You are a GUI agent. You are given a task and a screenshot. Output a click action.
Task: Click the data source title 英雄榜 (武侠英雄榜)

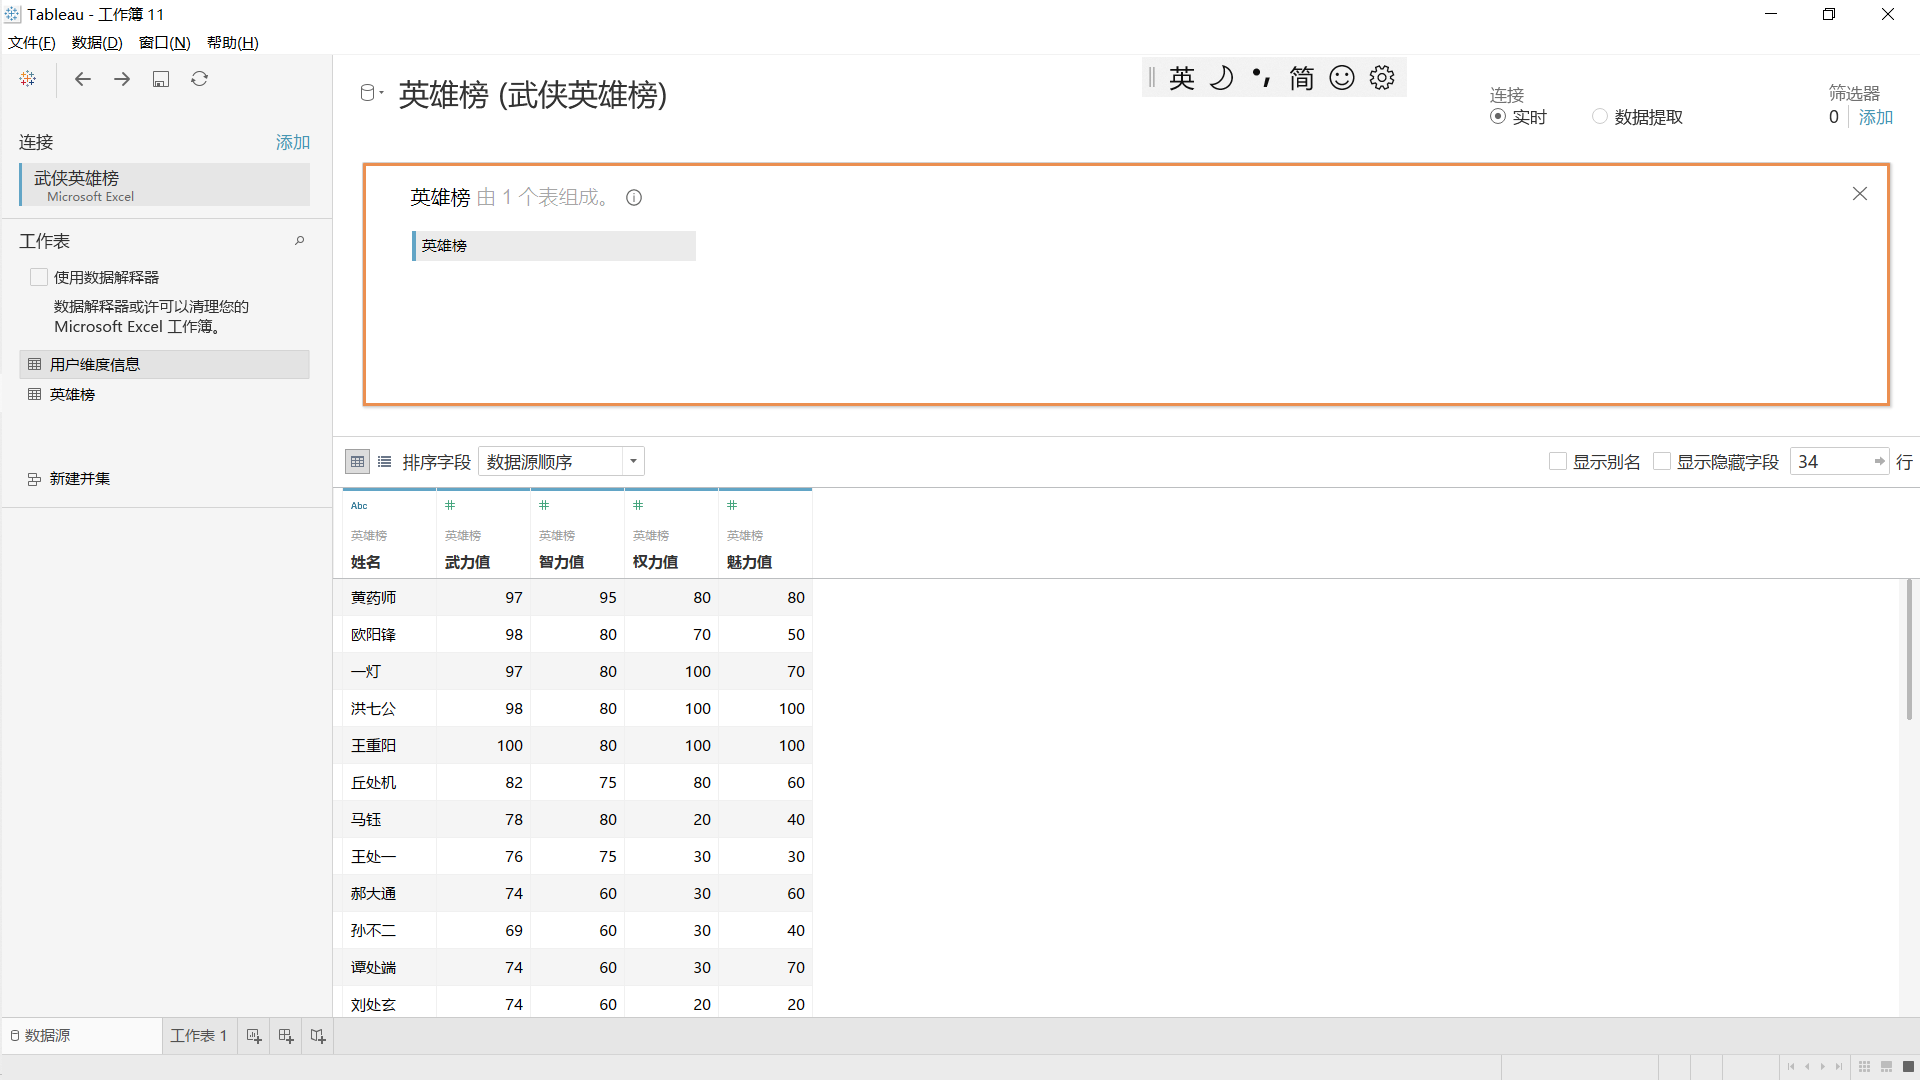point(533,95)
